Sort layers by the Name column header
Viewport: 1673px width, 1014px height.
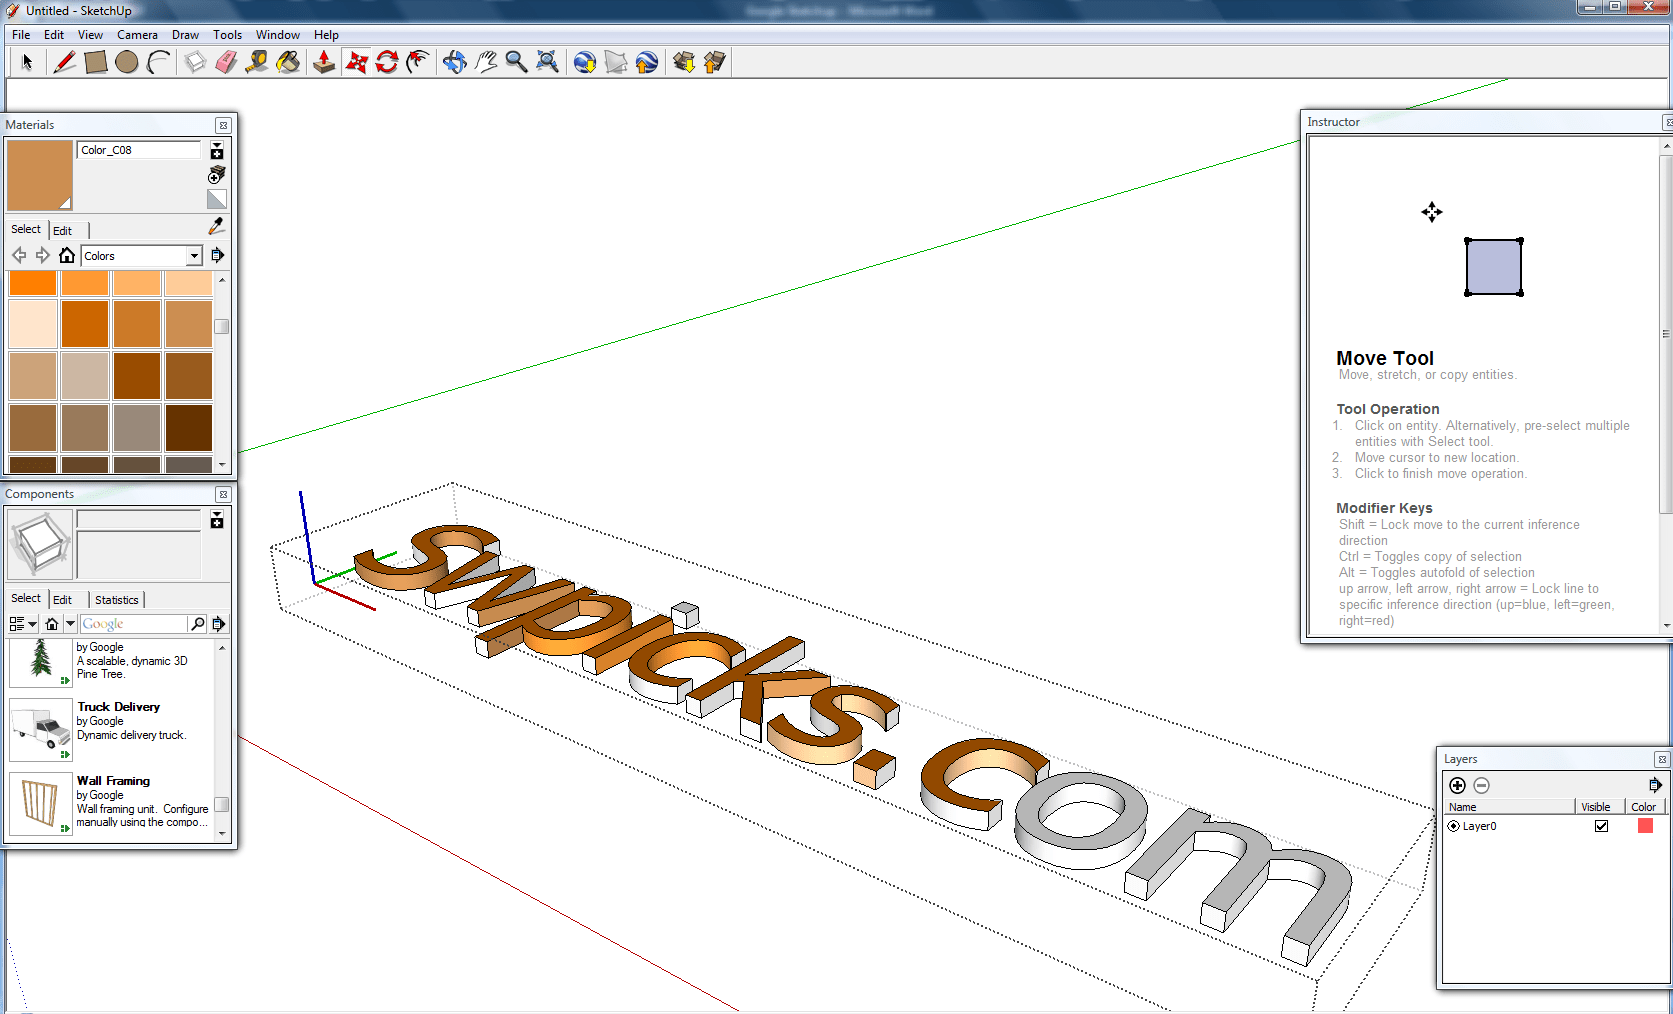click(x=1509, y=807)
